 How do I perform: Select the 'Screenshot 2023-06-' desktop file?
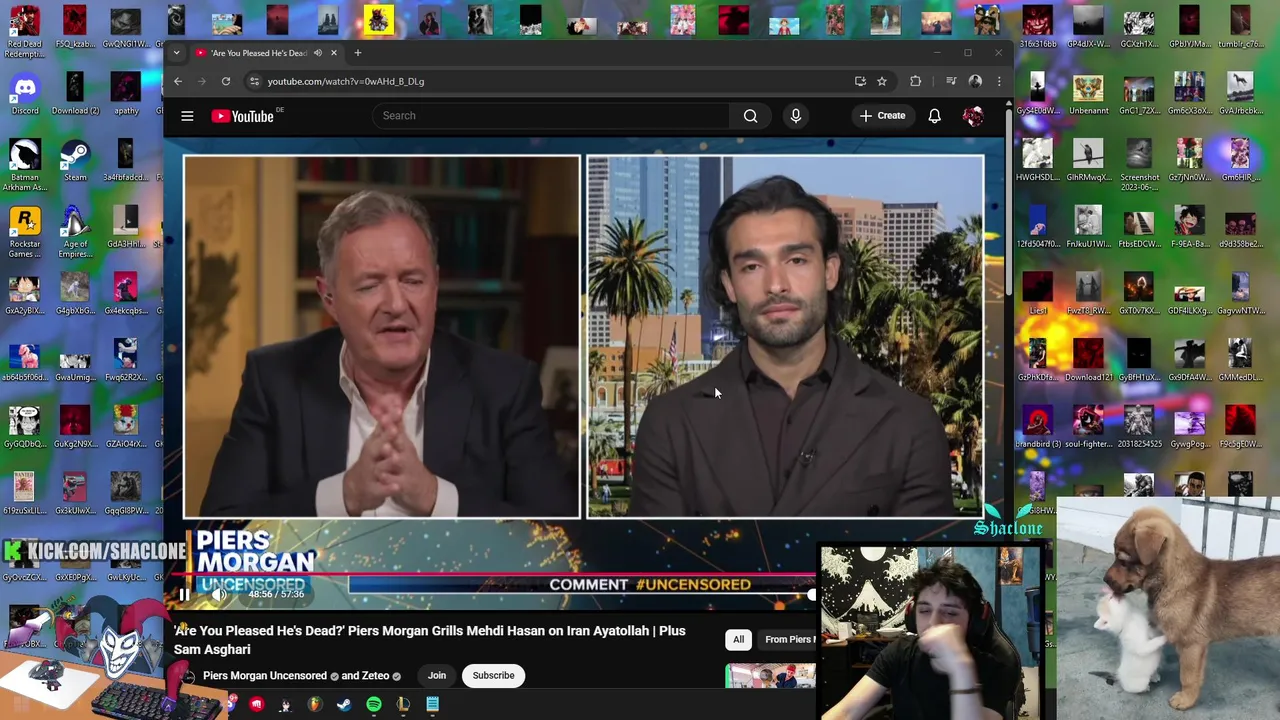[x=1139, y=164]
